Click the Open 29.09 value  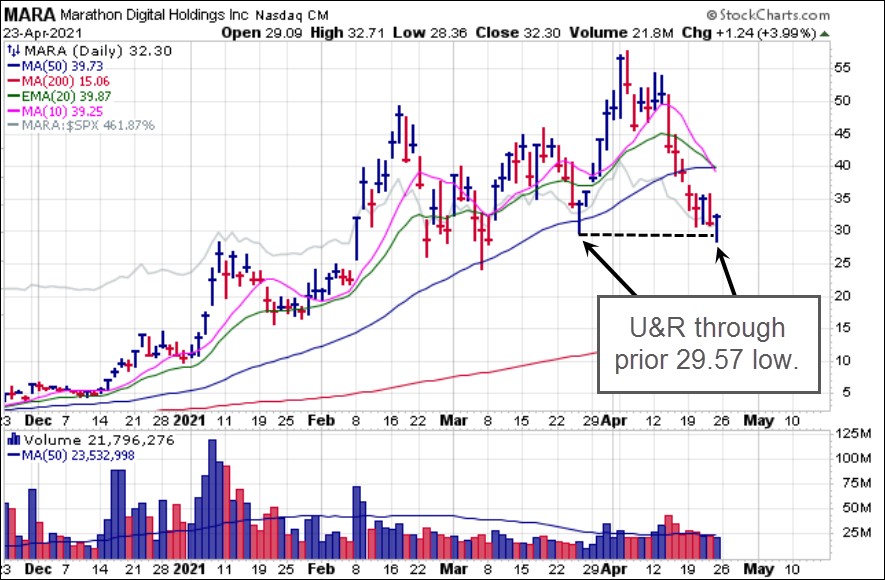263,33
